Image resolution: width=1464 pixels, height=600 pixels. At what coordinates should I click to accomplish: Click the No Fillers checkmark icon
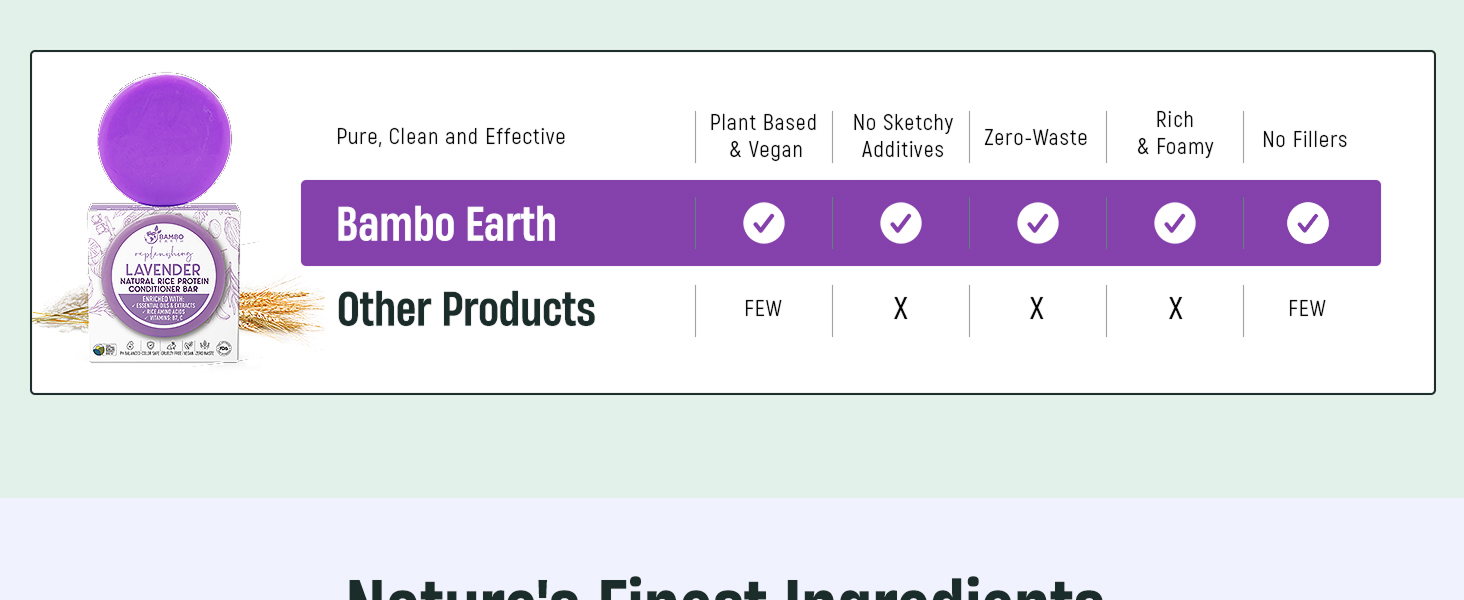point(1308,223)
